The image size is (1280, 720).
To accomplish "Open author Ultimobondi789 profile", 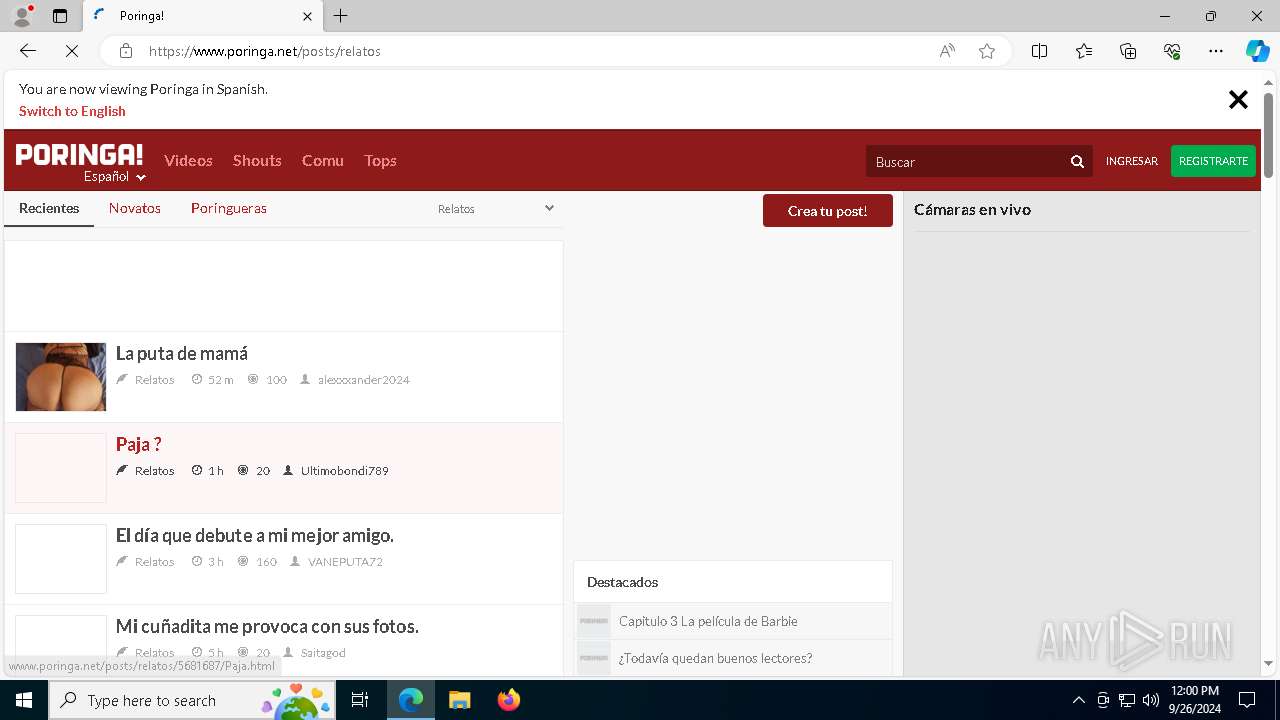I will click(344, 471).
